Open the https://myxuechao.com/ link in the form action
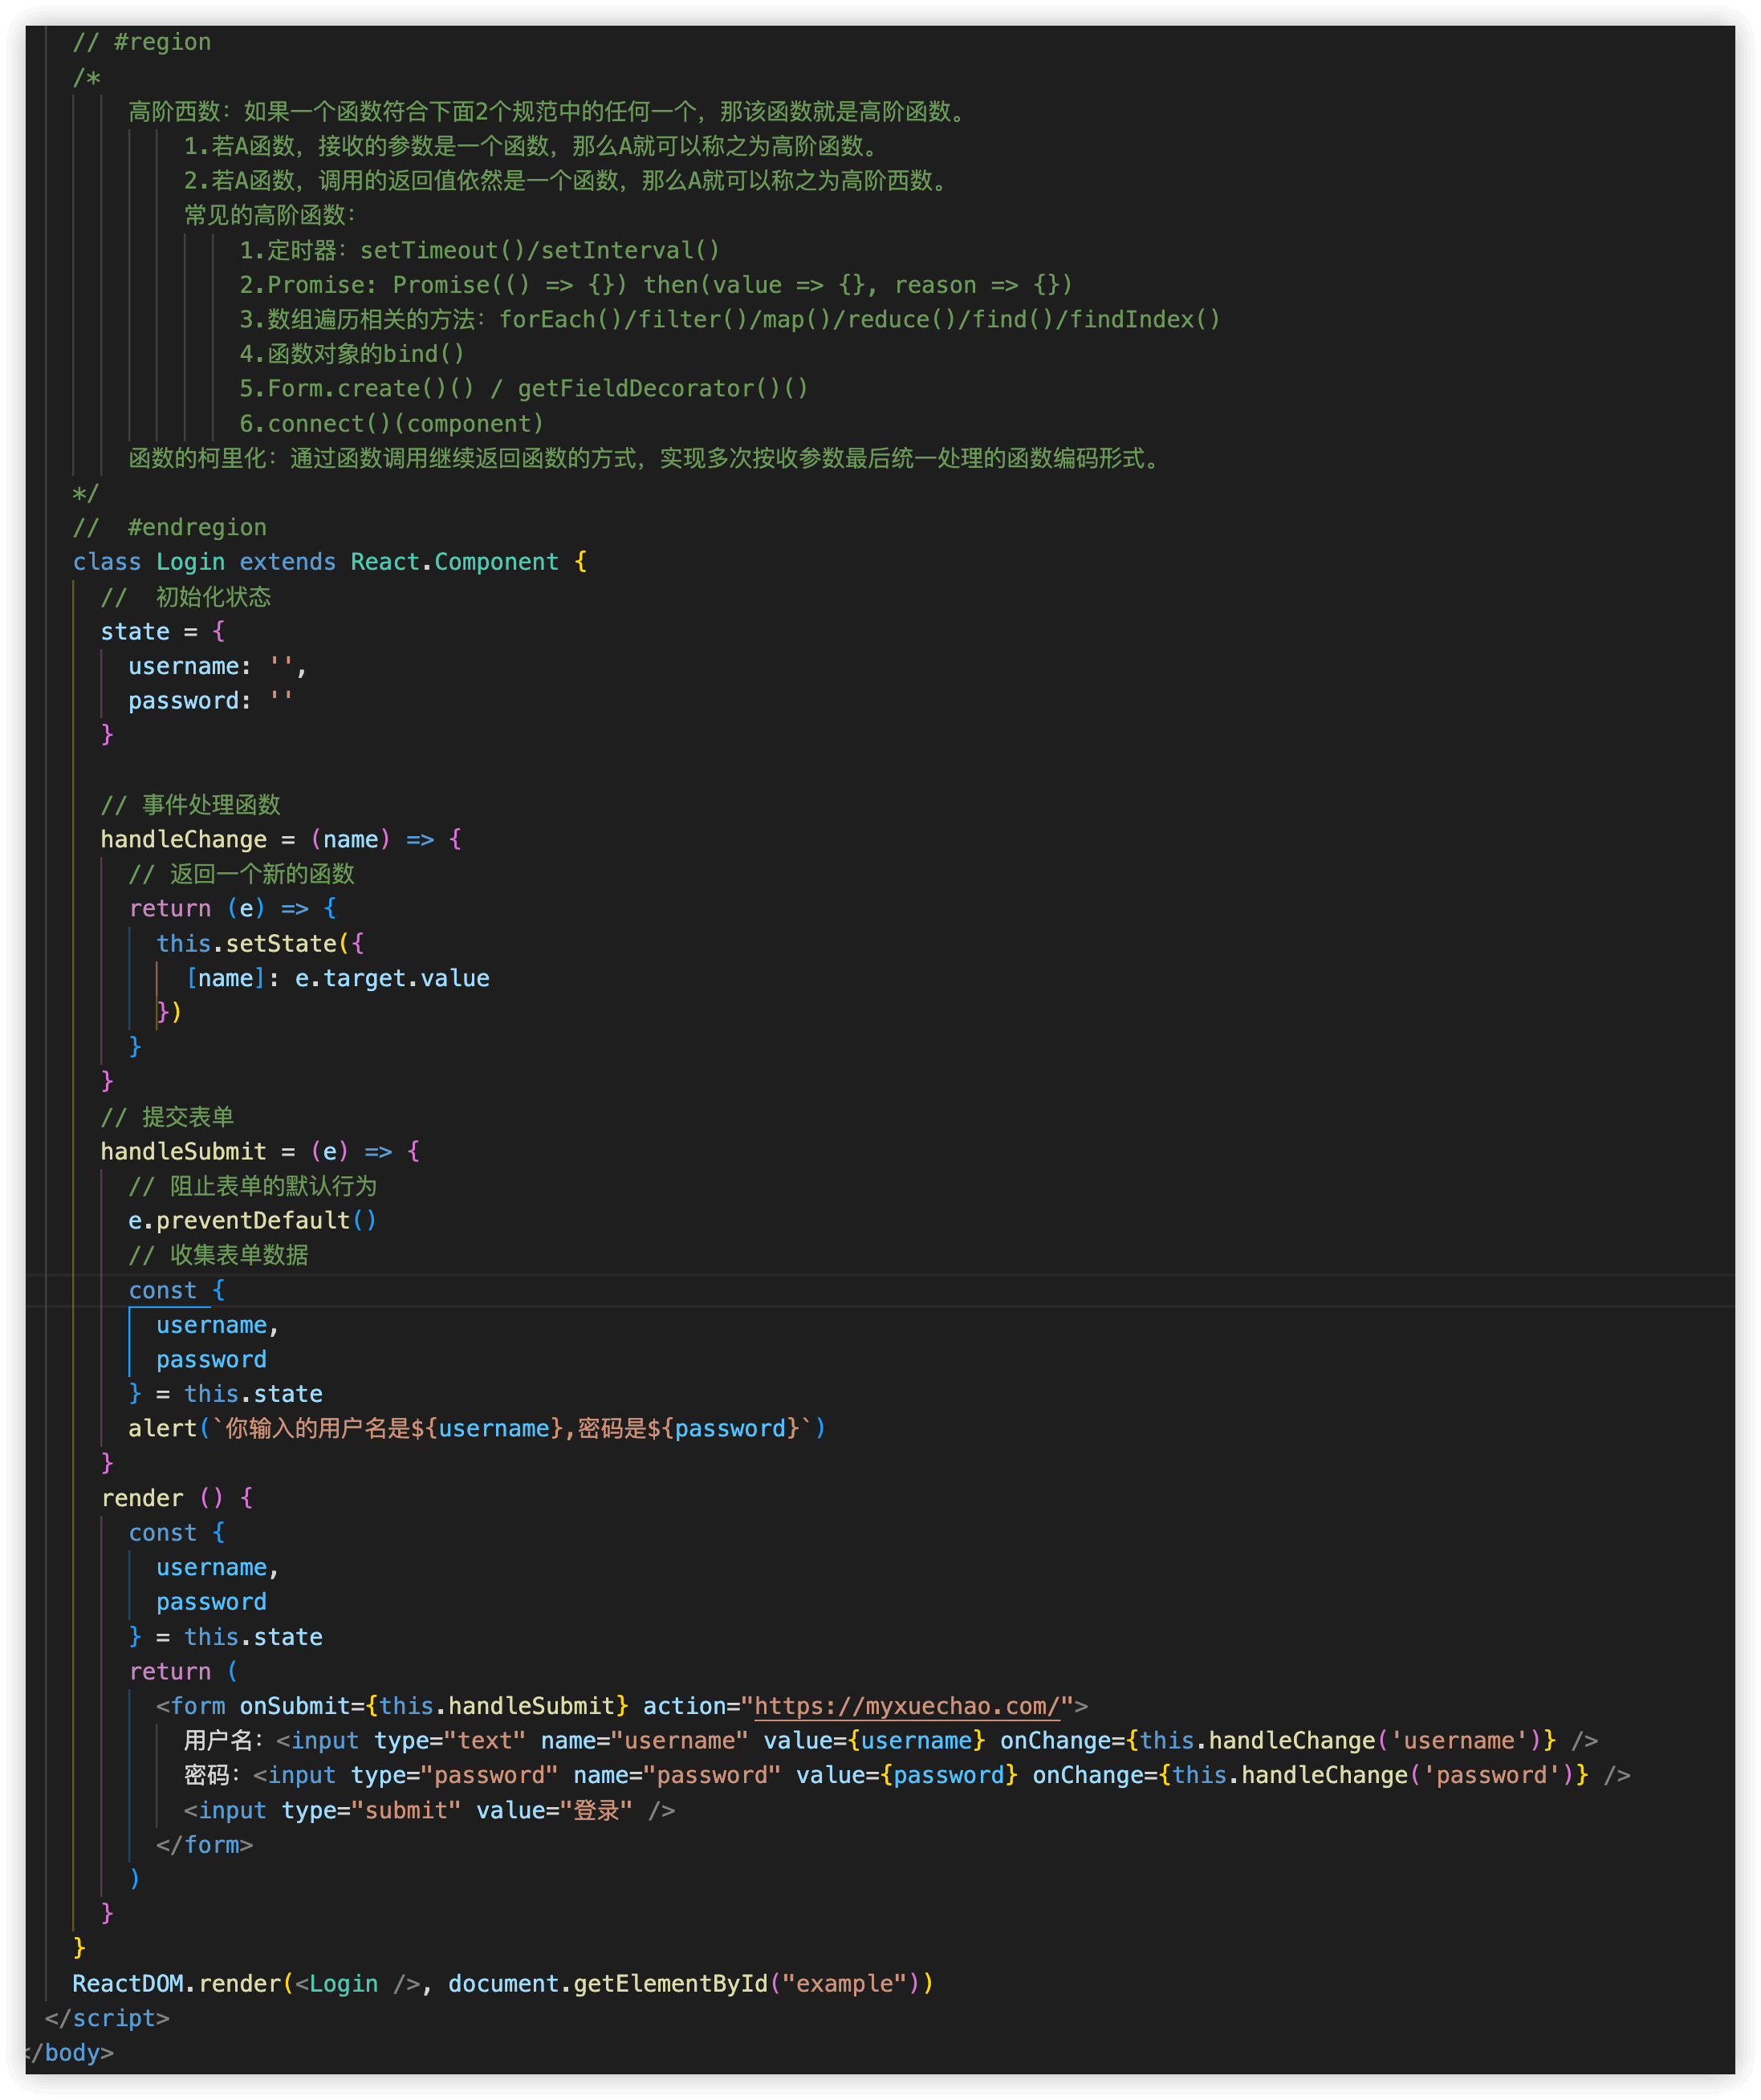1761x2100 pixels. pos(906,1706)
